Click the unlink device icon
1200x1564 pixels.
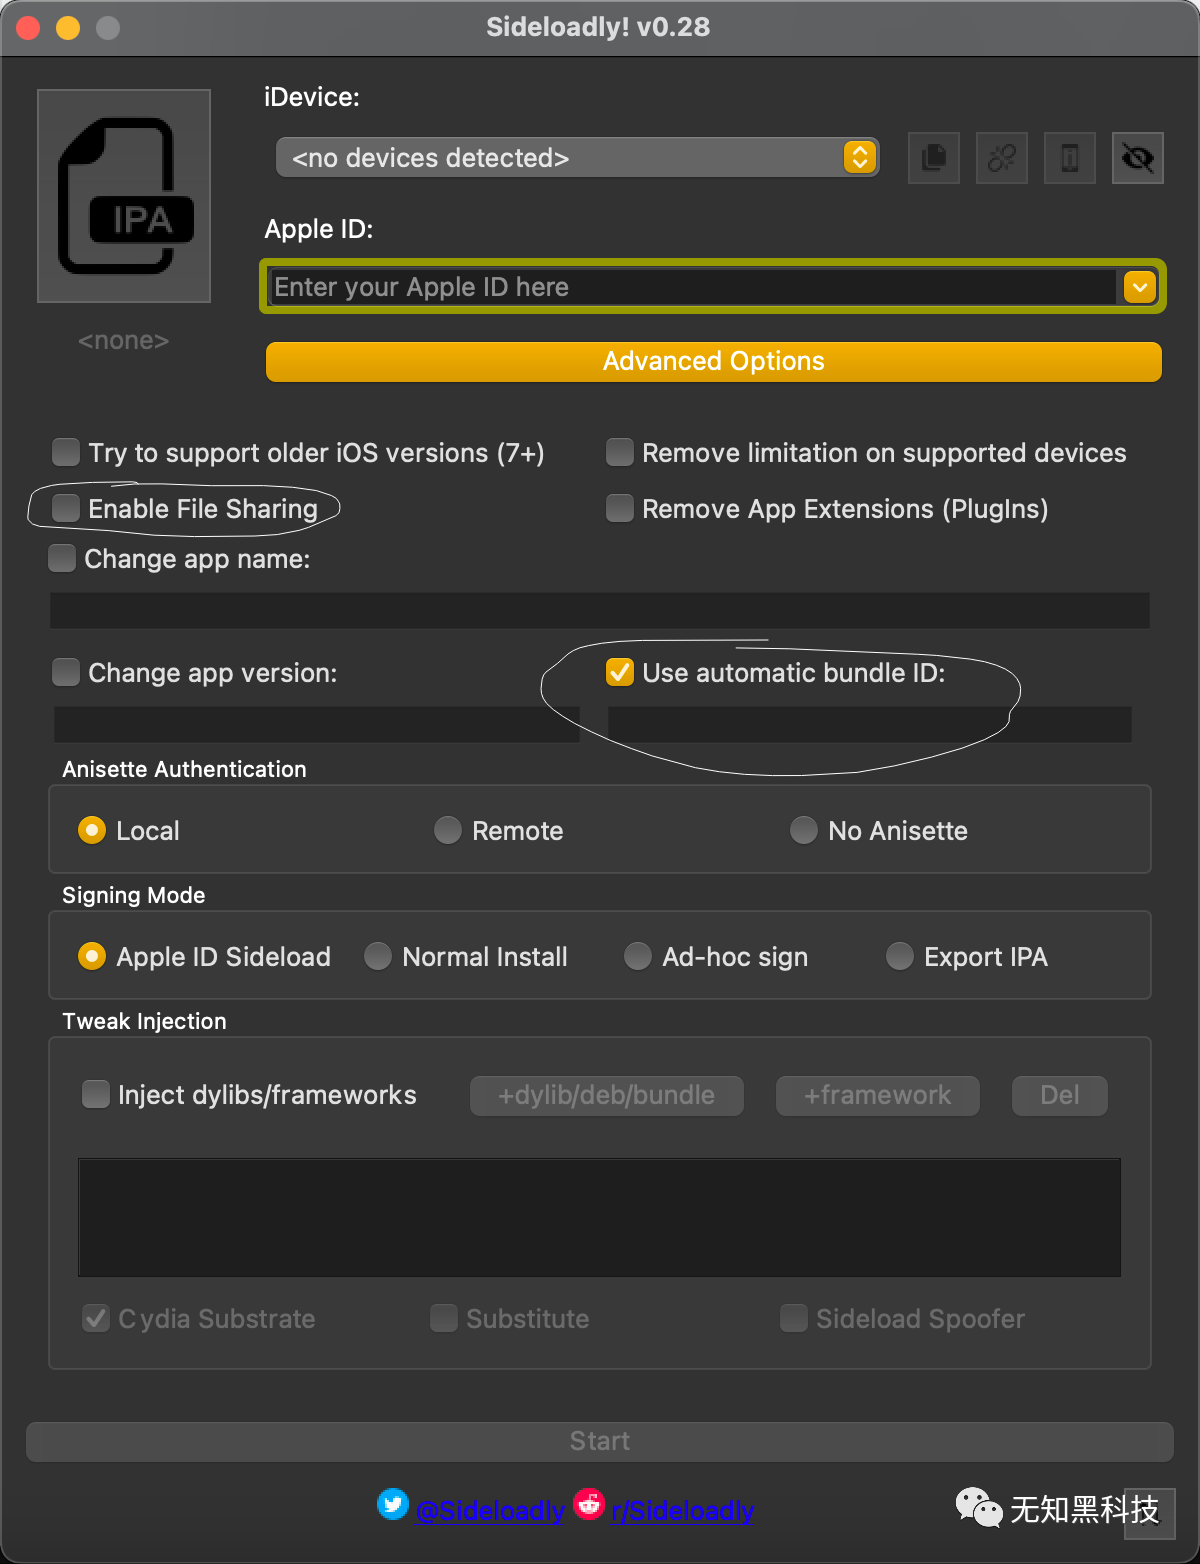click(1002, 158)
